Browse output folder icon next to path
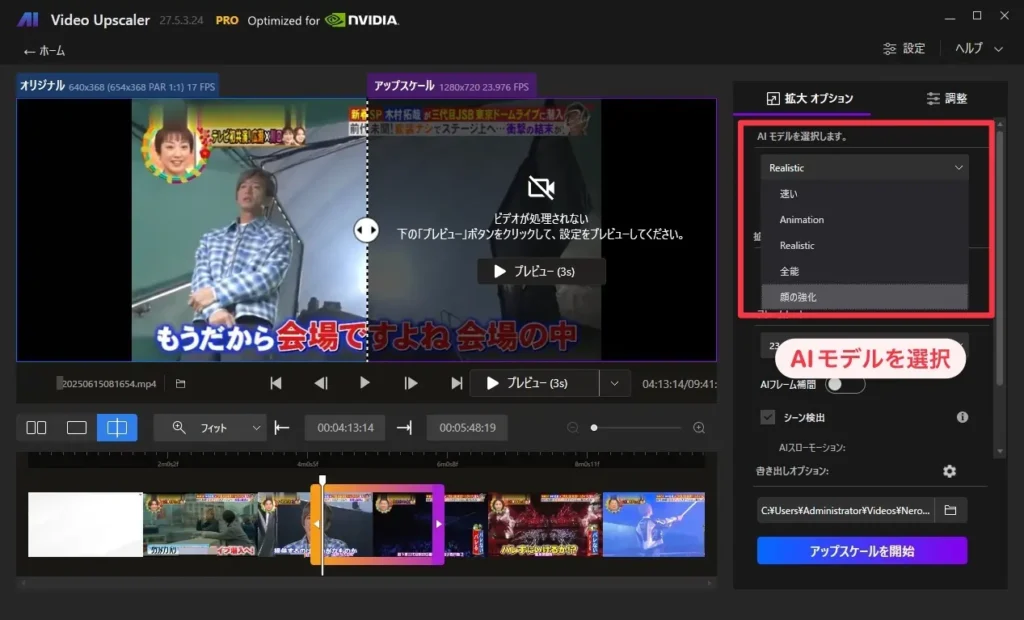Screen dimensions: 1024x620 tap(950, 511)
